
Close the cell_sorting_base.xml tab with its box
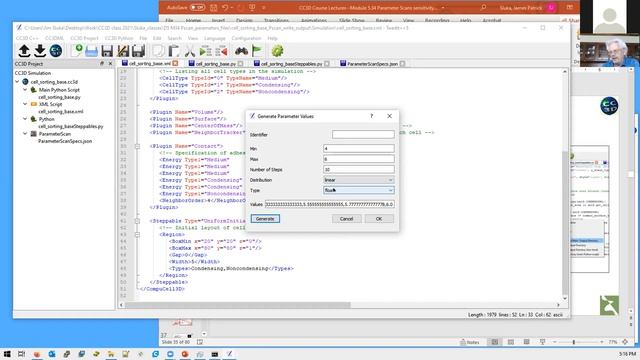click(x=176, y=63)
